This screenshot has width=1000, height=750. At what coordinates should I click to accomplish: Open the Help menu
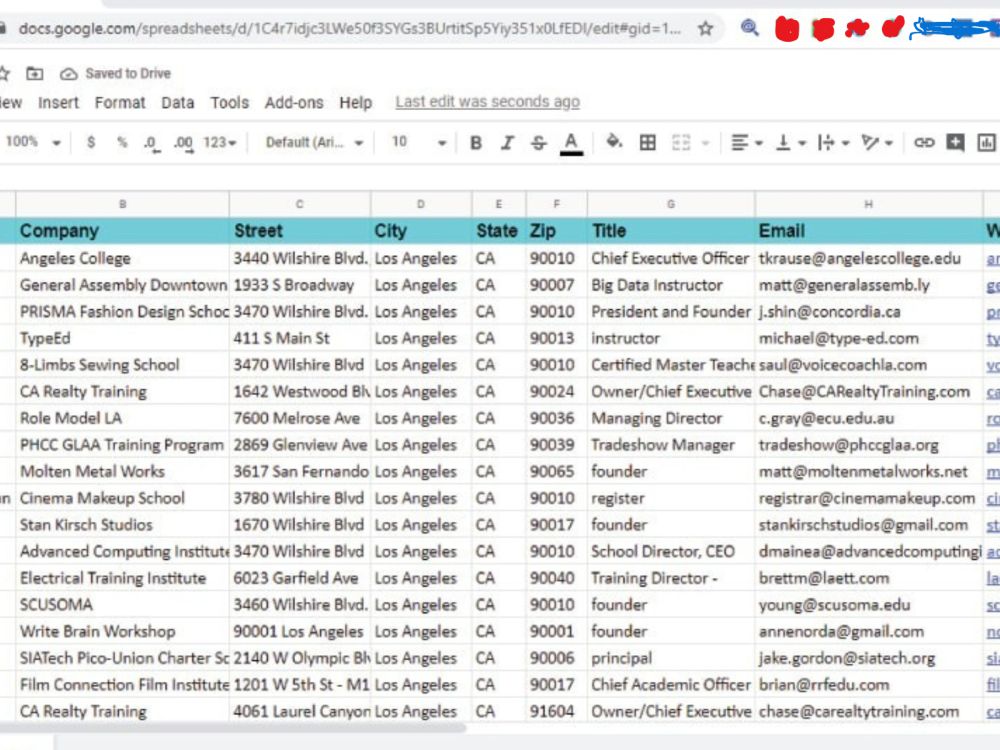pos(355,103)
